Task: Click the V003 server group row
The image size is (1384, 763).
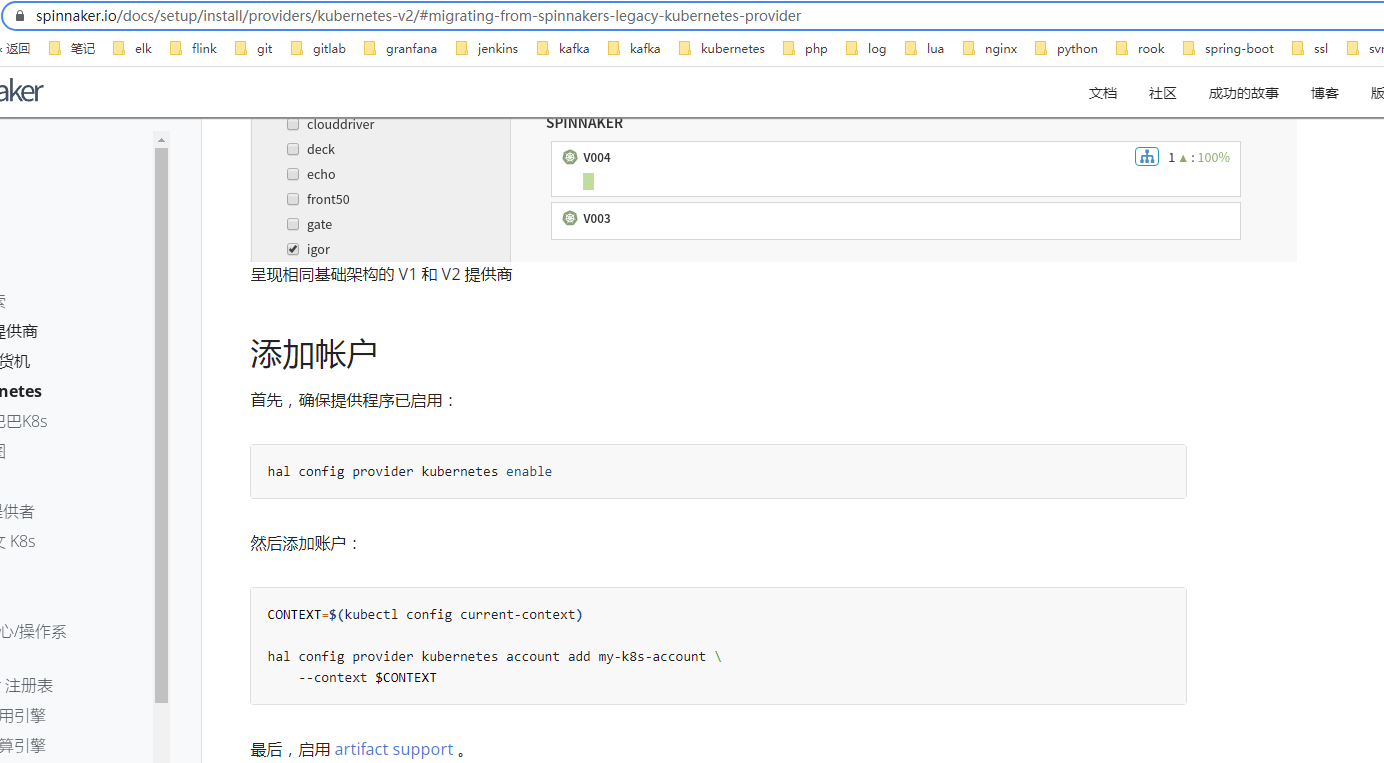Action: pos(895,221)
